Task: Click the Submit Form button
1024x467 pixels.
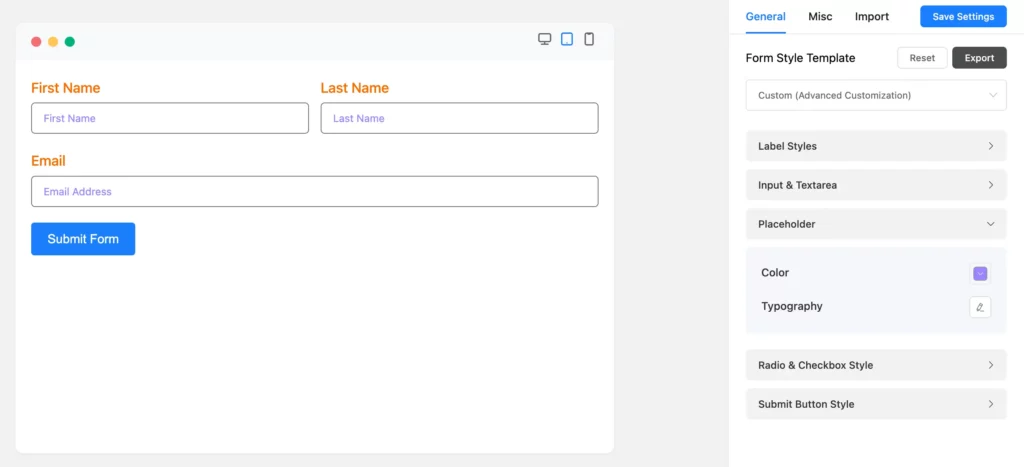Action: coord(83,239)
